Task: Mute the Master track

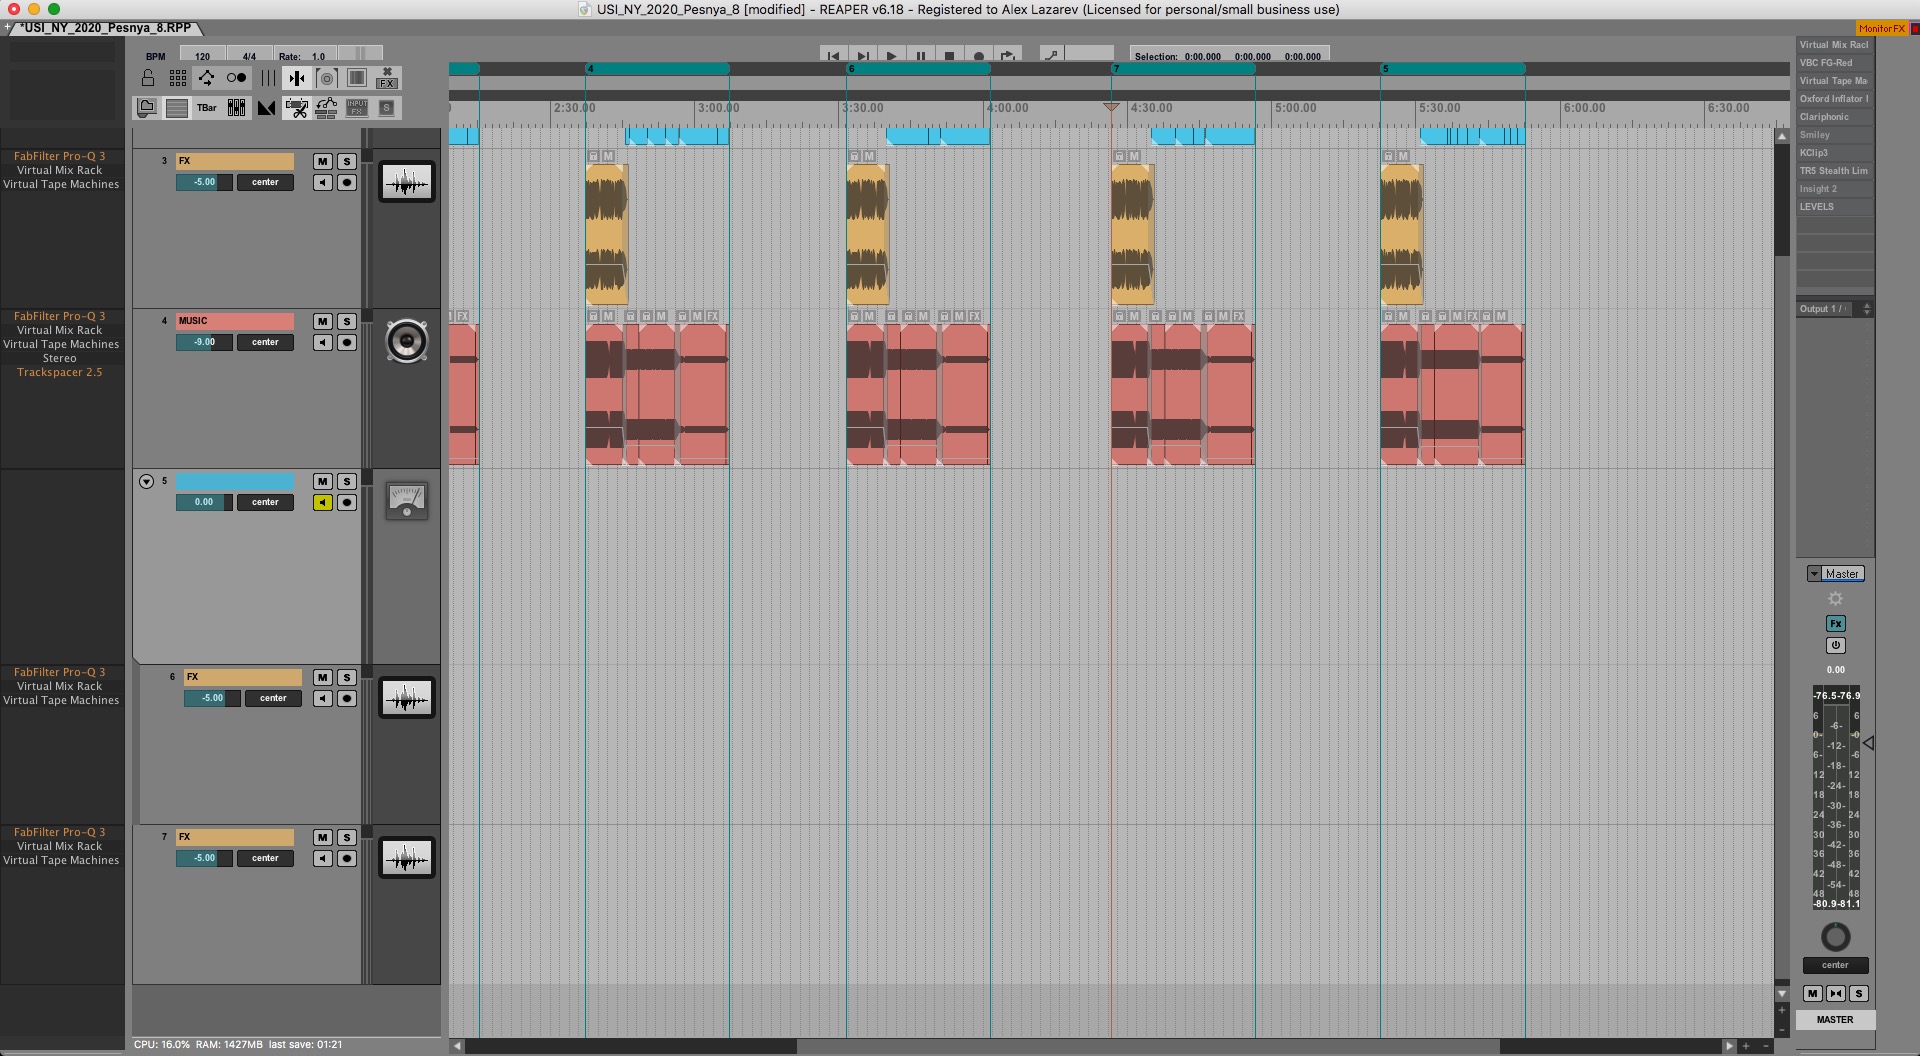Action: click(x=1813, y=994)
